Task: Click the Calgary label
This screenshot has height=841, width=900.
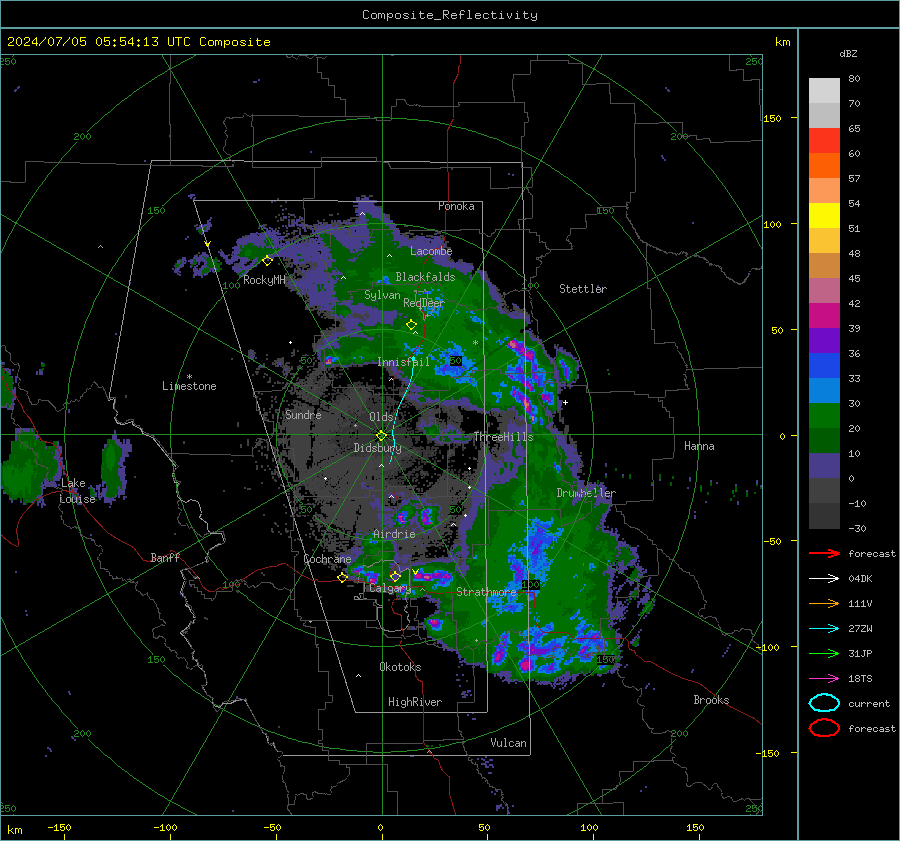Action: click(x=390, y=588)
